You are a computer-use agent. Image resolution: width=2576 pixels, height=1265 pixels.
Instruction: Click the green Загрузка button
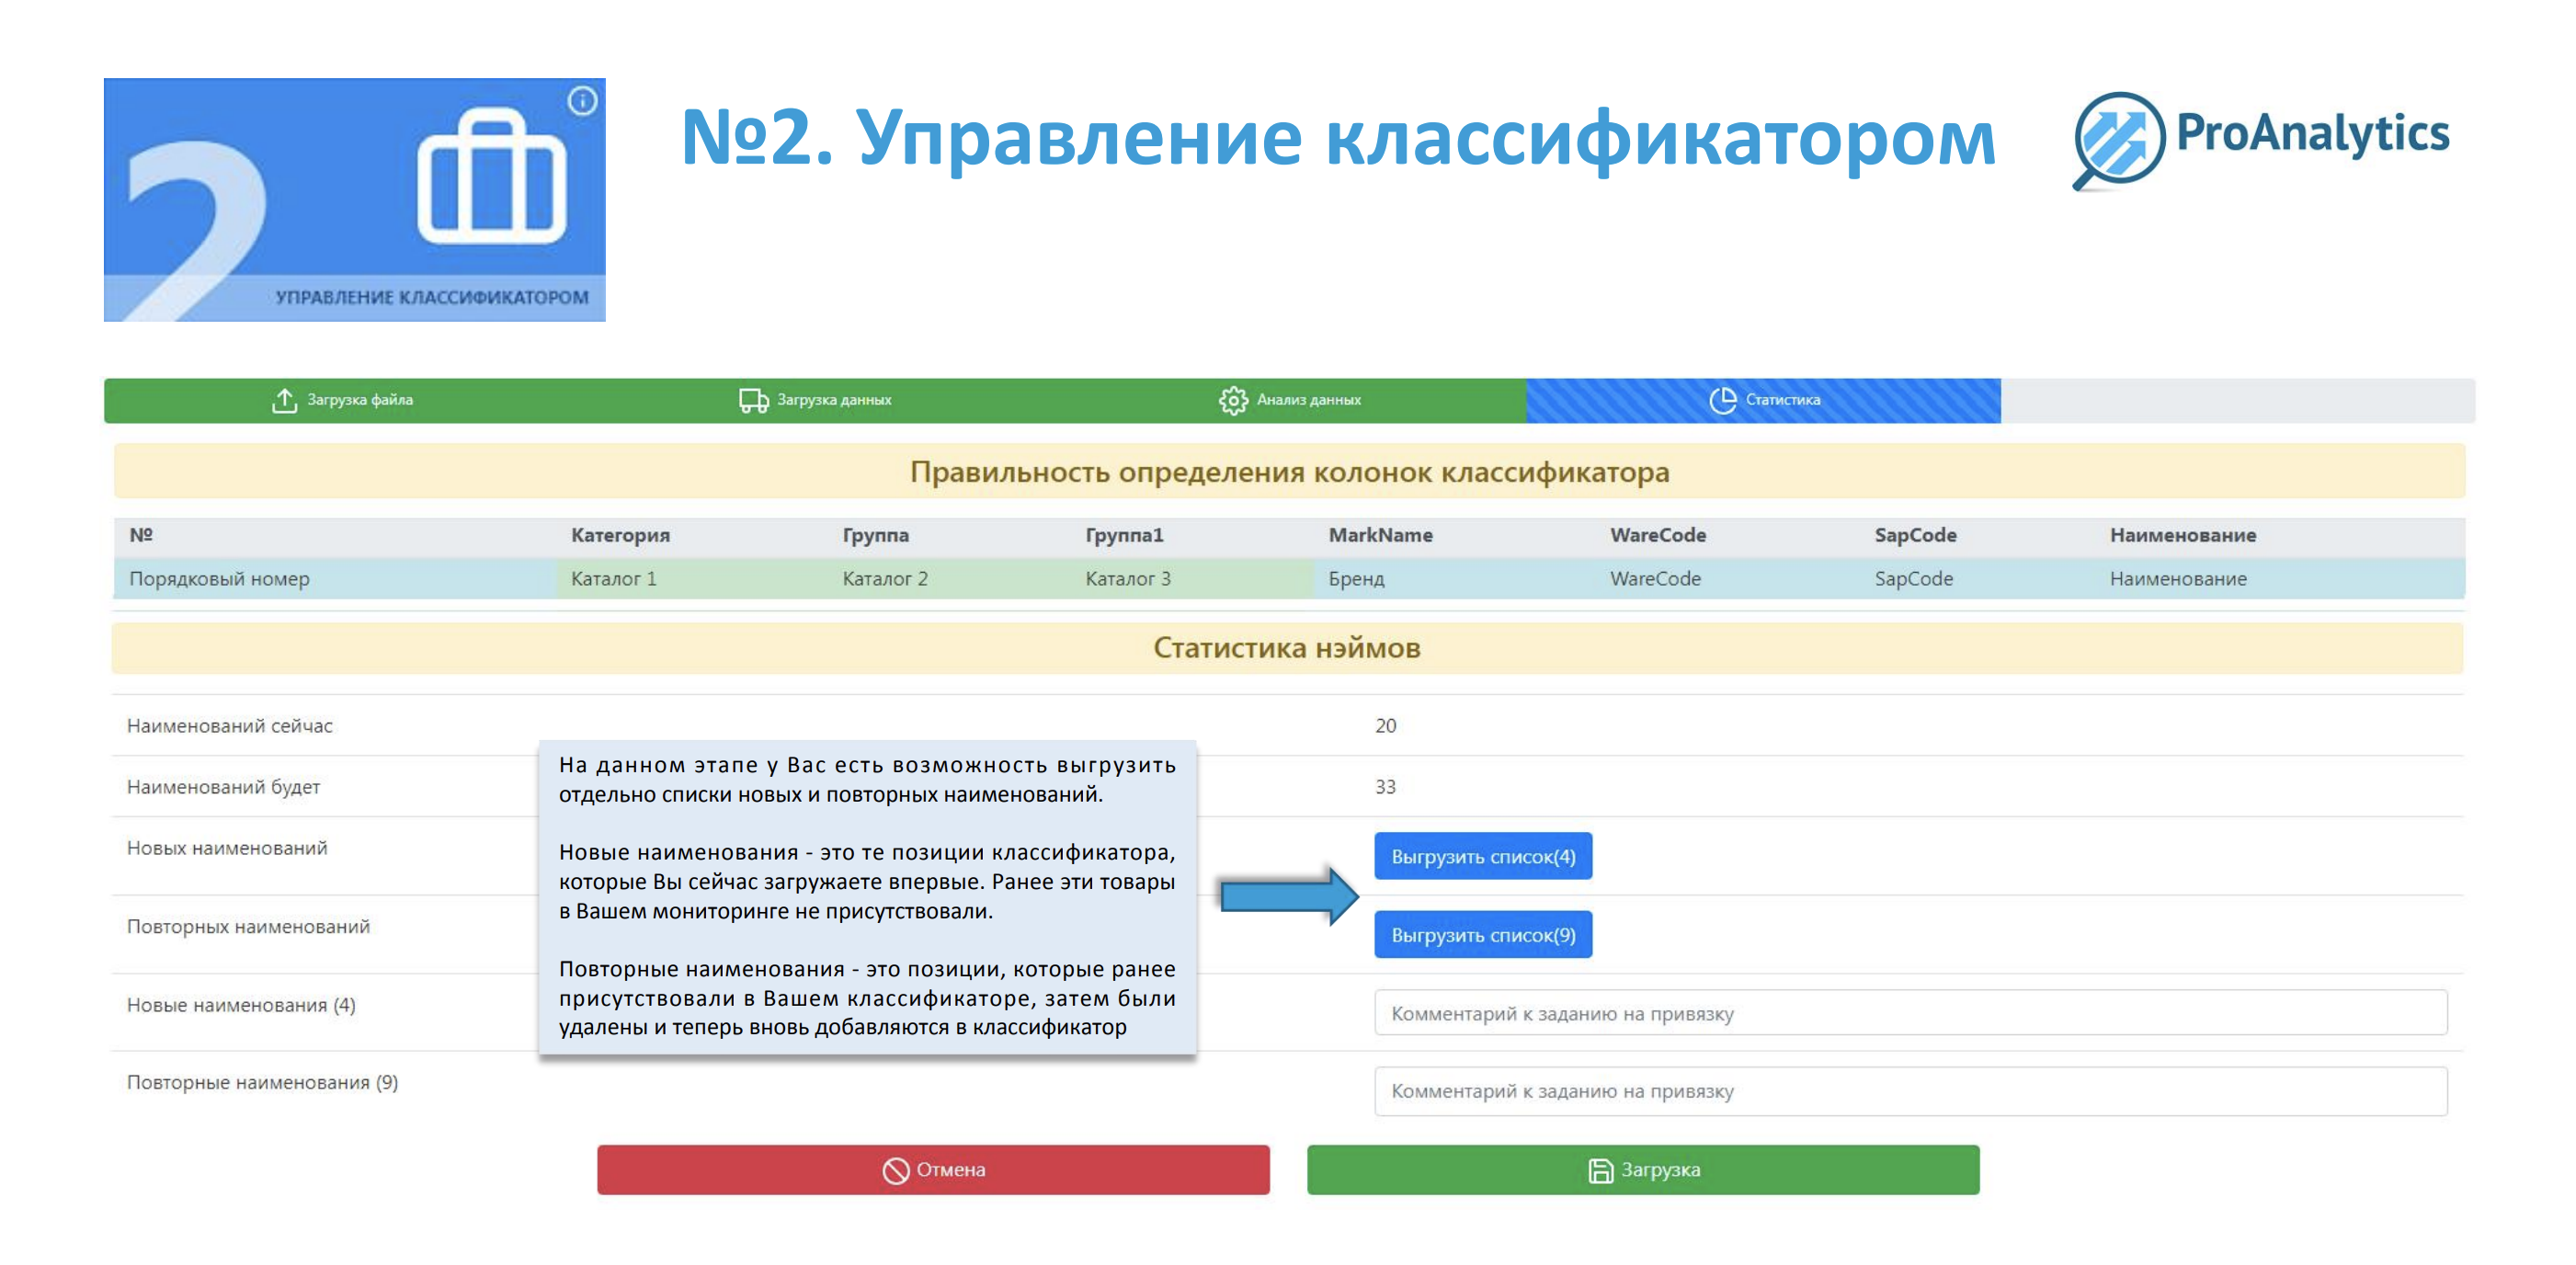click(x=1643, y=1170)
